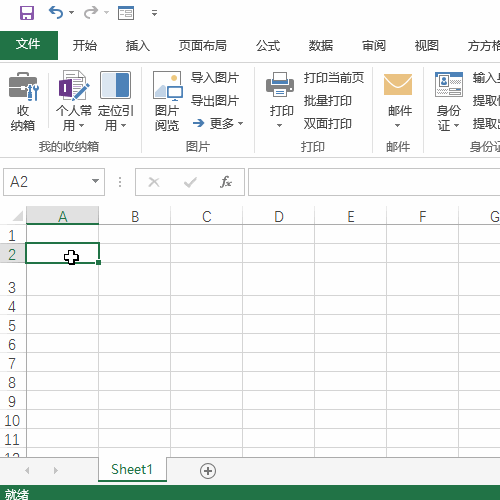Select row 5 header
This screenshot has width=500, height=500.
pyautogui.click(x=13, y=325)
